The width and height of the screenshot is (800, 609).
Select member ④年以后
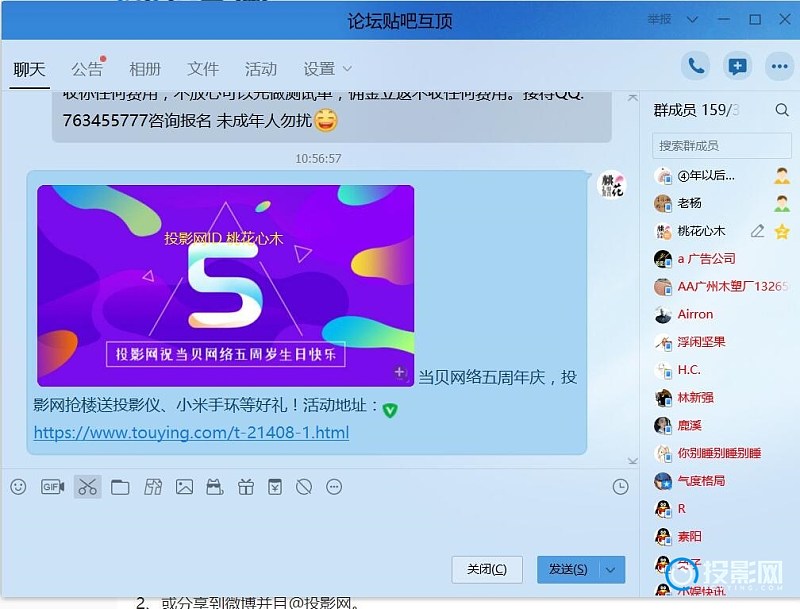(x=721, y=176)
